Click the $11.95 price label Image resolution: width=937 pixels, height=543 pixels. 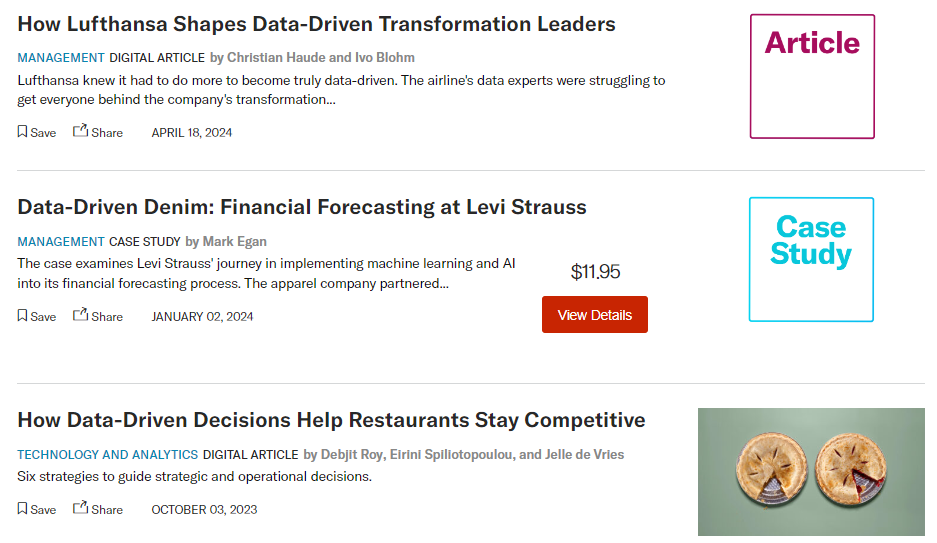595,272
